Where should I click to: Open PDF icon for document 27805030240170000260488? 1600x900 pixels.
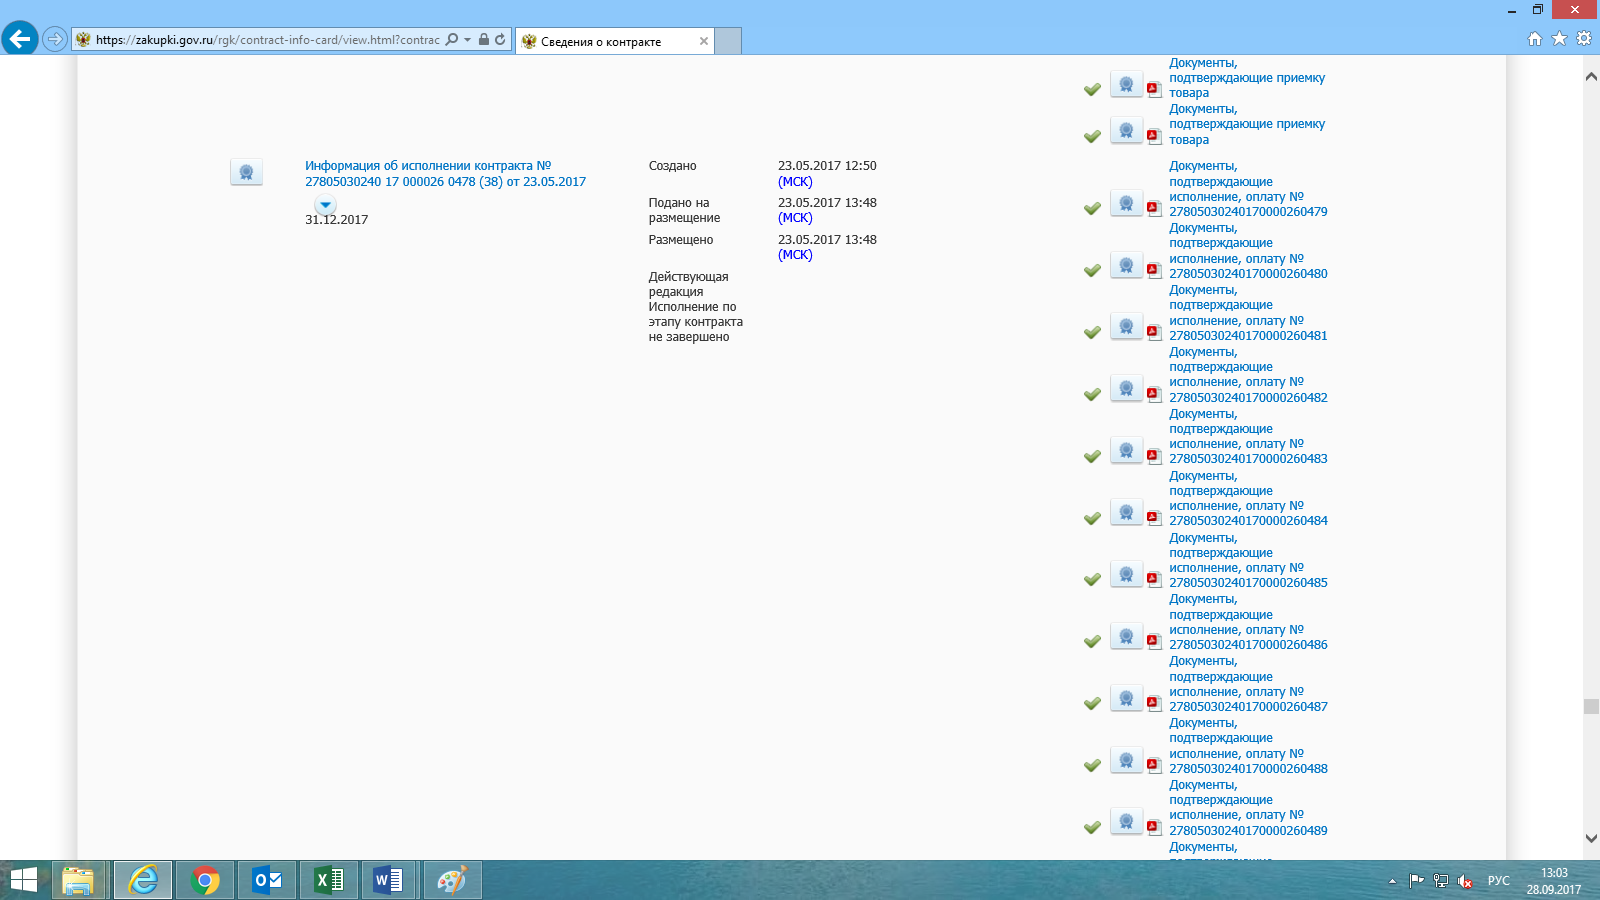(x=1154, y=765)
